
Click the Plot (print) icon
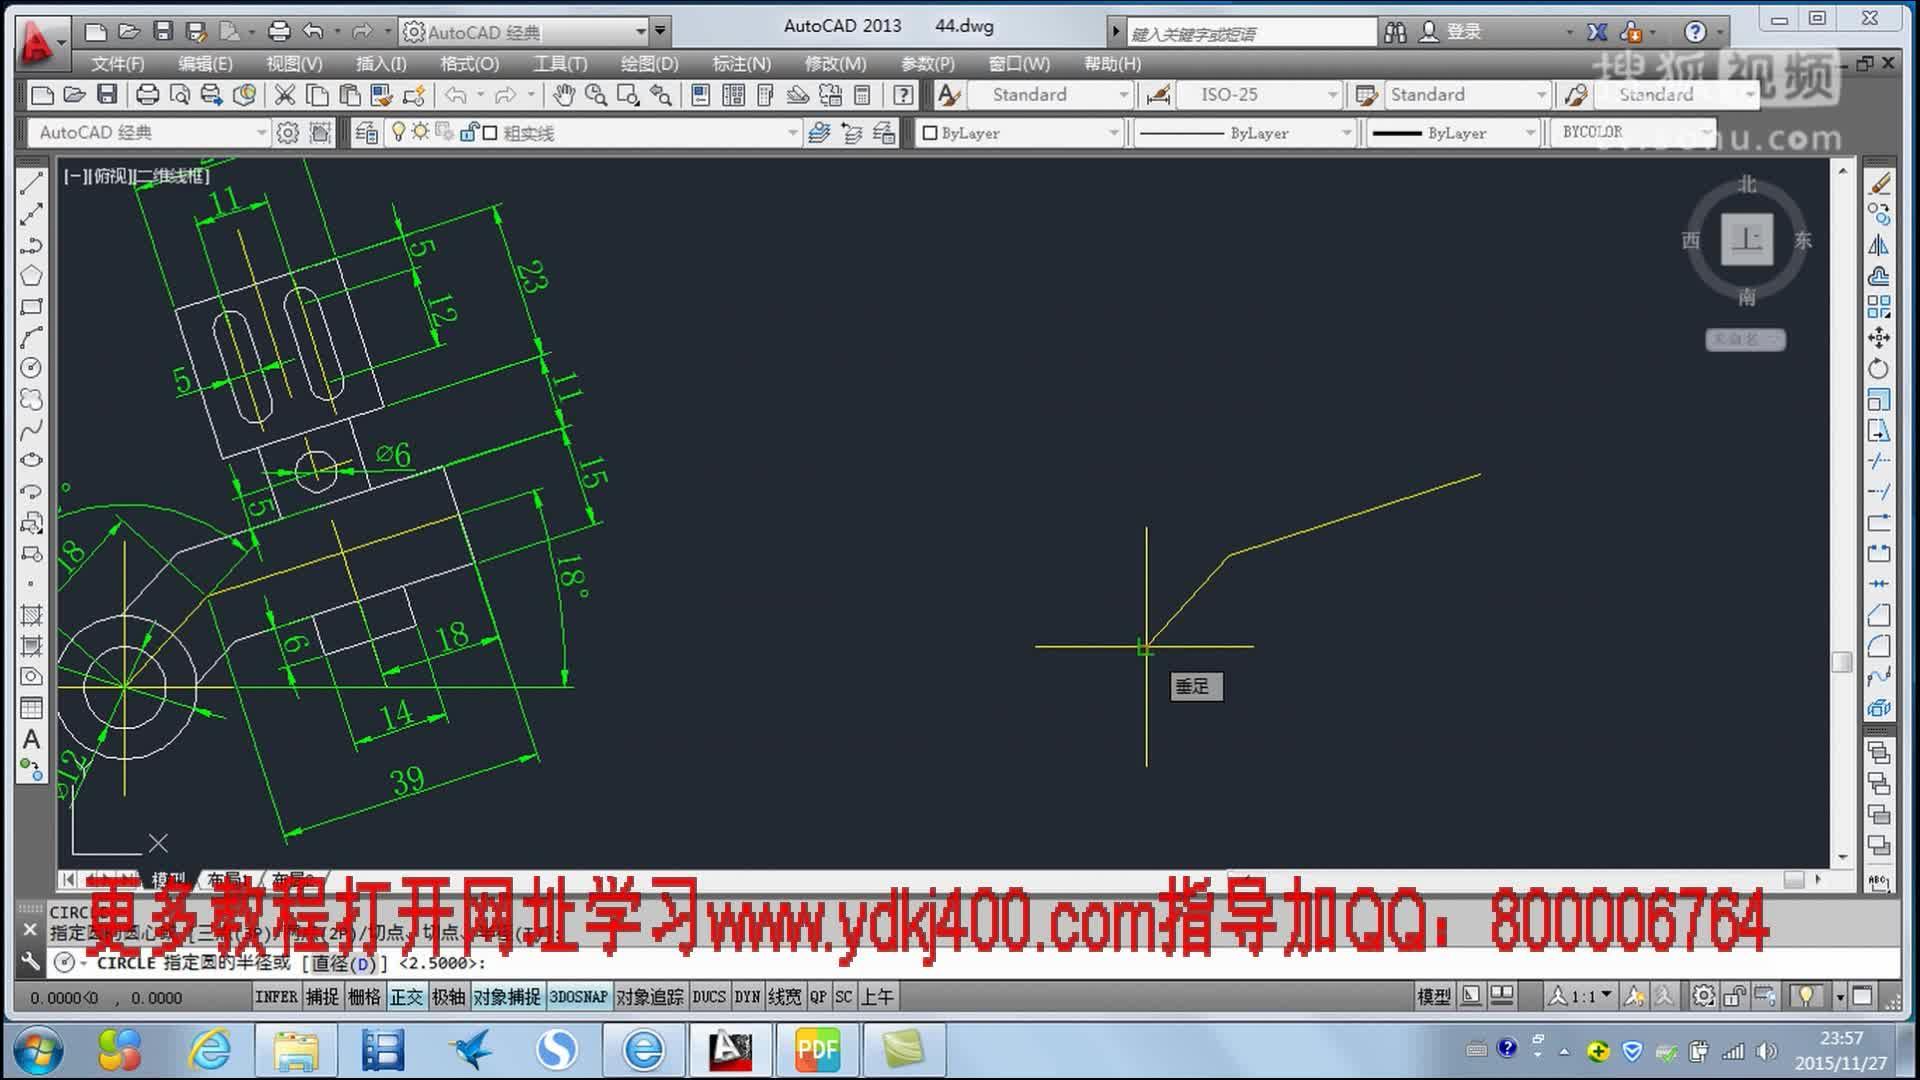click(x=148, y=95)
